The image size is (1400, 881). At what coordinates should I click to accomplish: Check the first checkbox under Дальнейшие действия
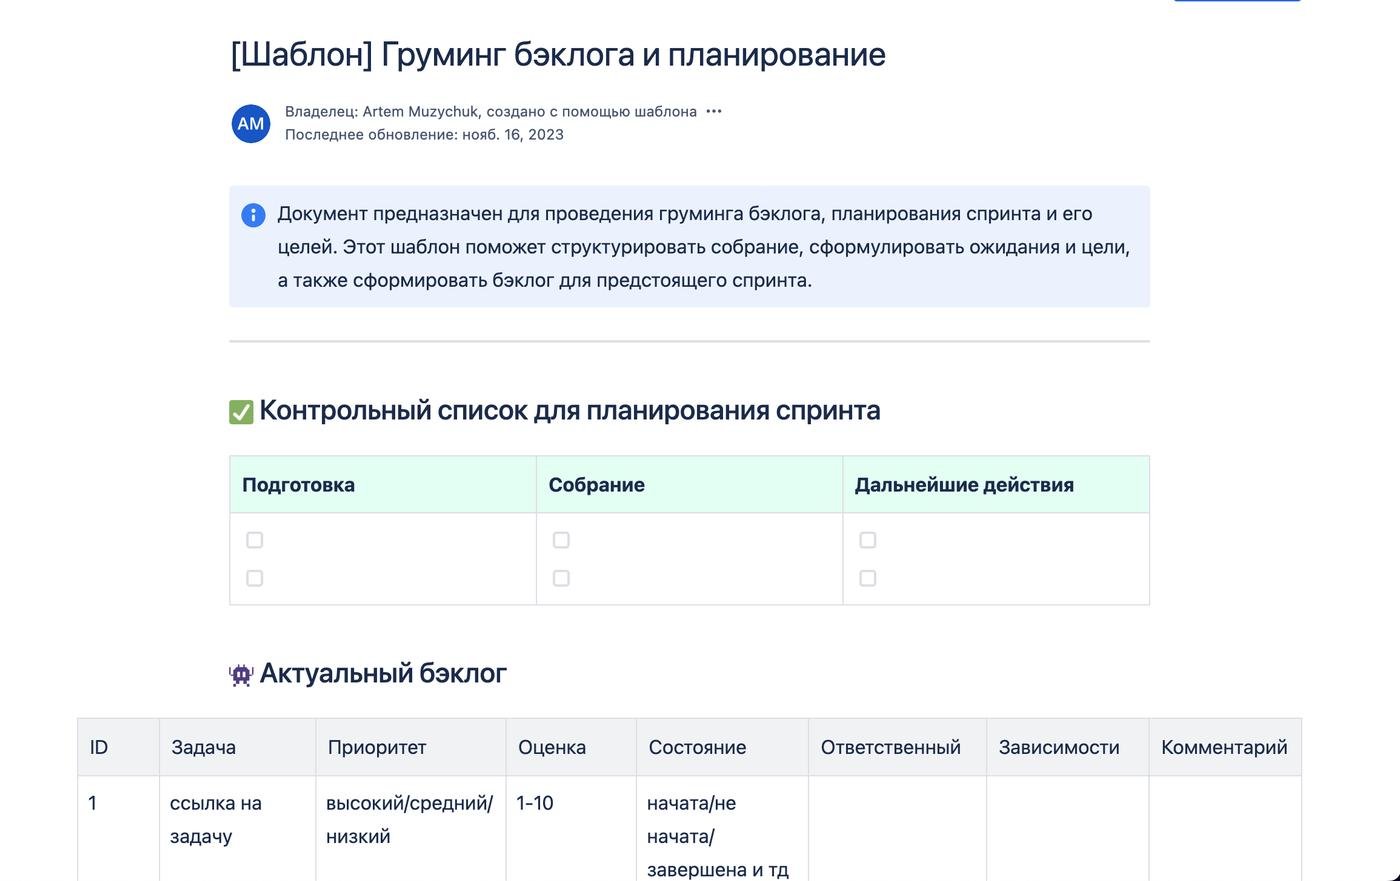click(x=868, y=540)
